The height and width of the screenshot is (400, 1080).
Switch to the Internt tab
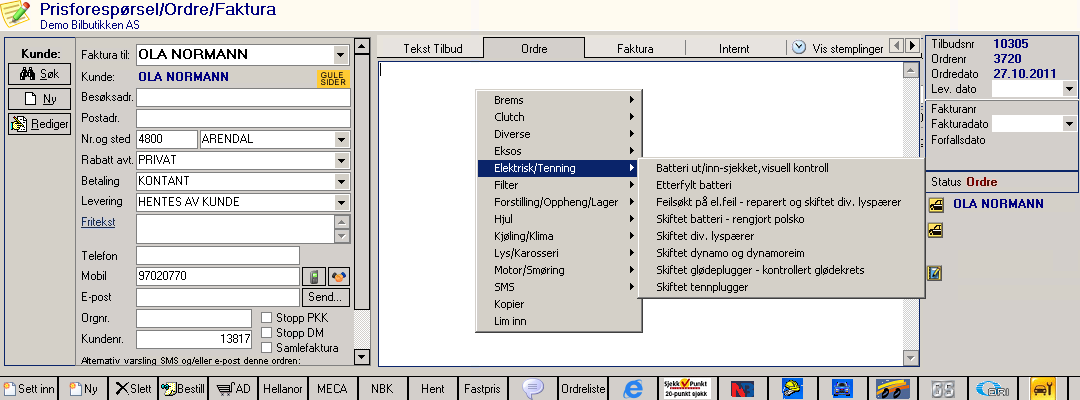(734, 49)
